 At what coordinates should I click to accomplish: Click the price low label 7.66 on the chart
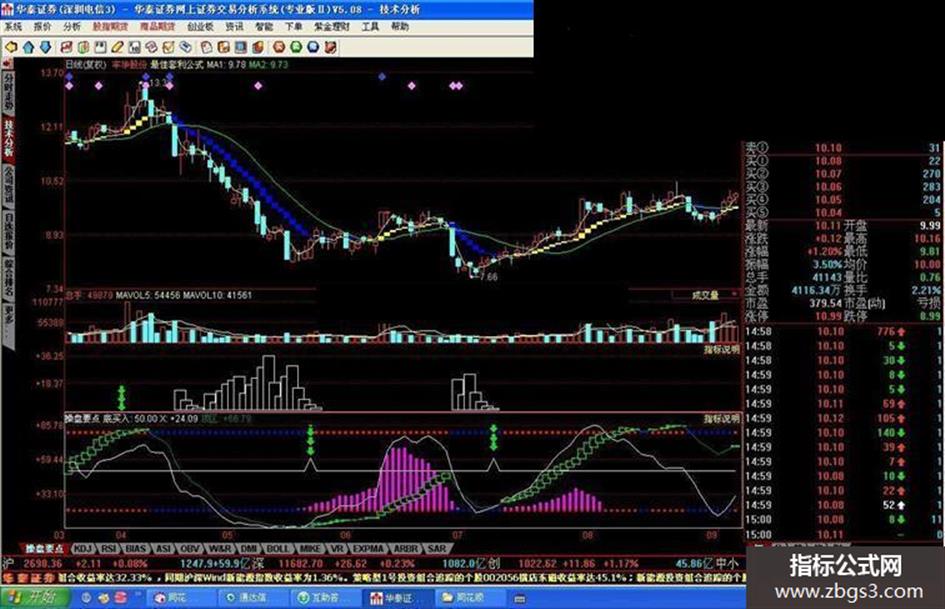[489, 277]
